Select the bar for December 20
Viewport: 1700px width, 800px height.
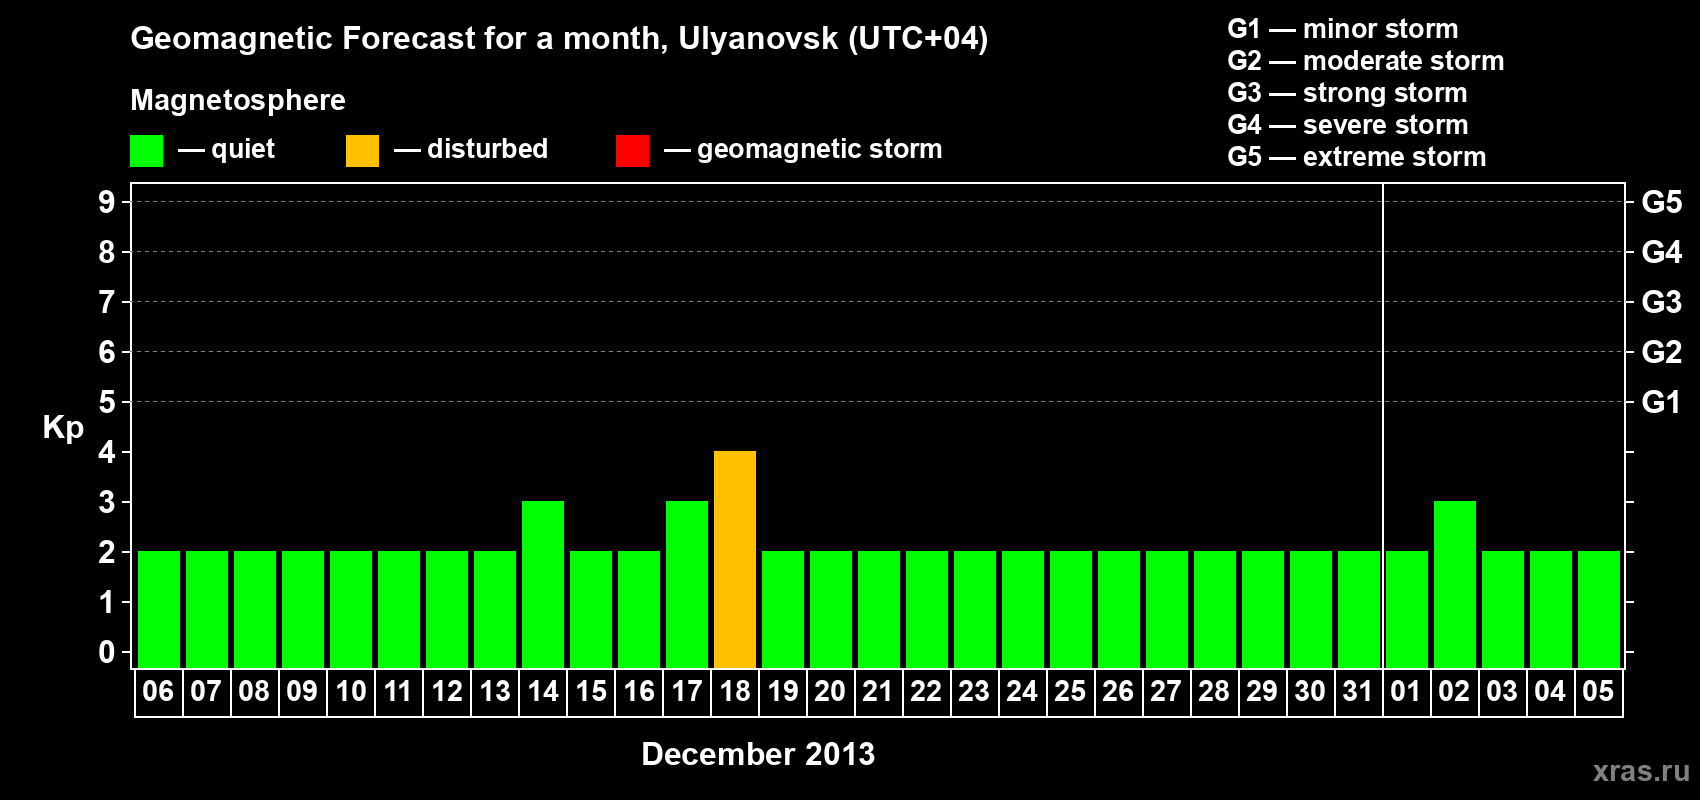(x=831, y=610)
